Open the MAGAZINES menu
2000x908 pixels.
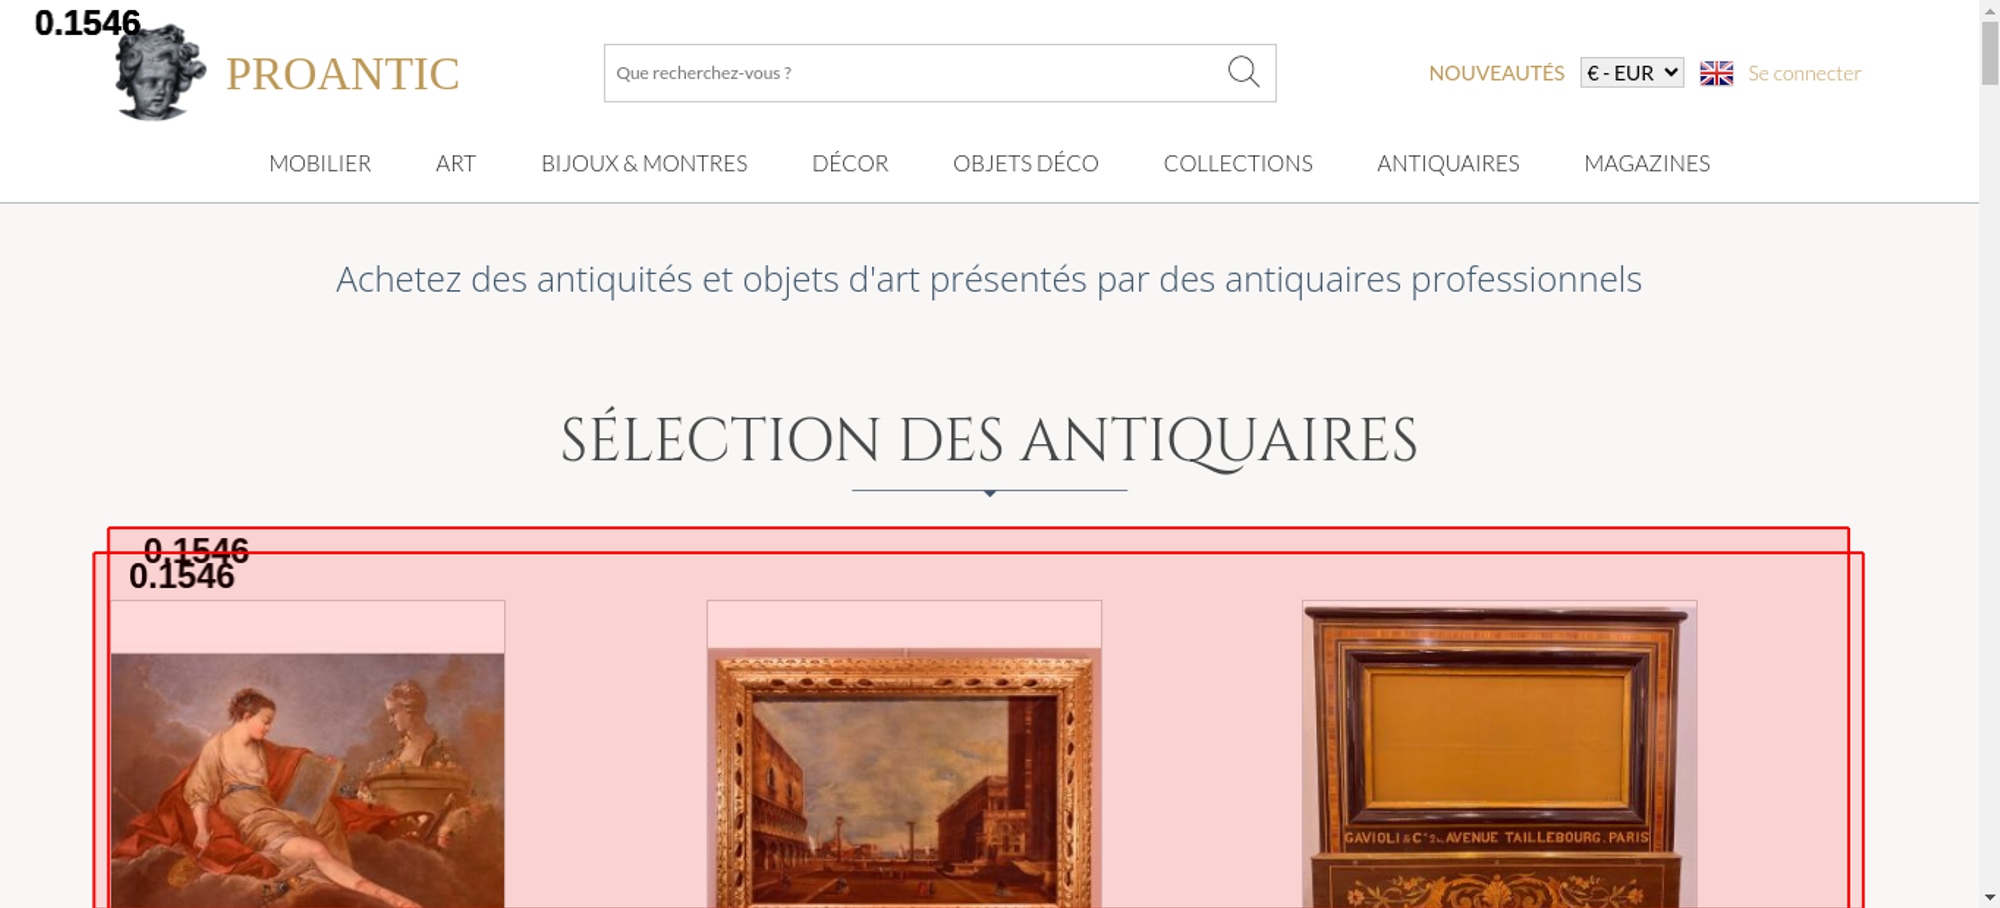(x=1647, y=163)
